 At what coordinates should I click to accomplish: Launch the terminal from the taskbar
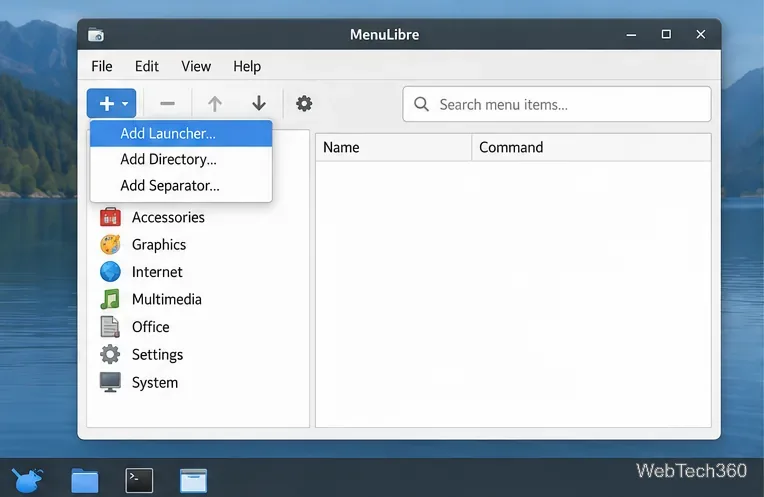[139, 480]
